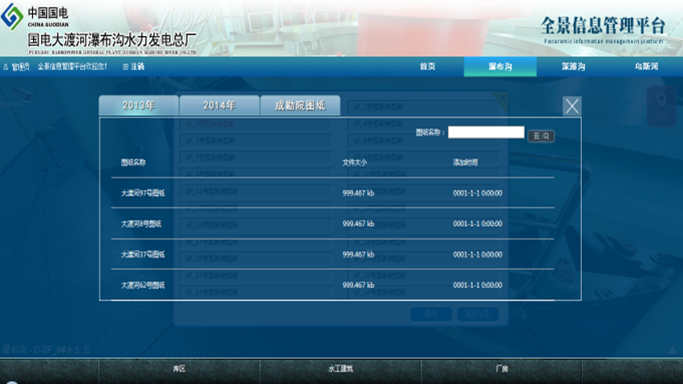Image resolution: width=683 pixels, height=384 pixels.
Task: Switch to the 2014年 tab
Action: [x=219, y=105]
